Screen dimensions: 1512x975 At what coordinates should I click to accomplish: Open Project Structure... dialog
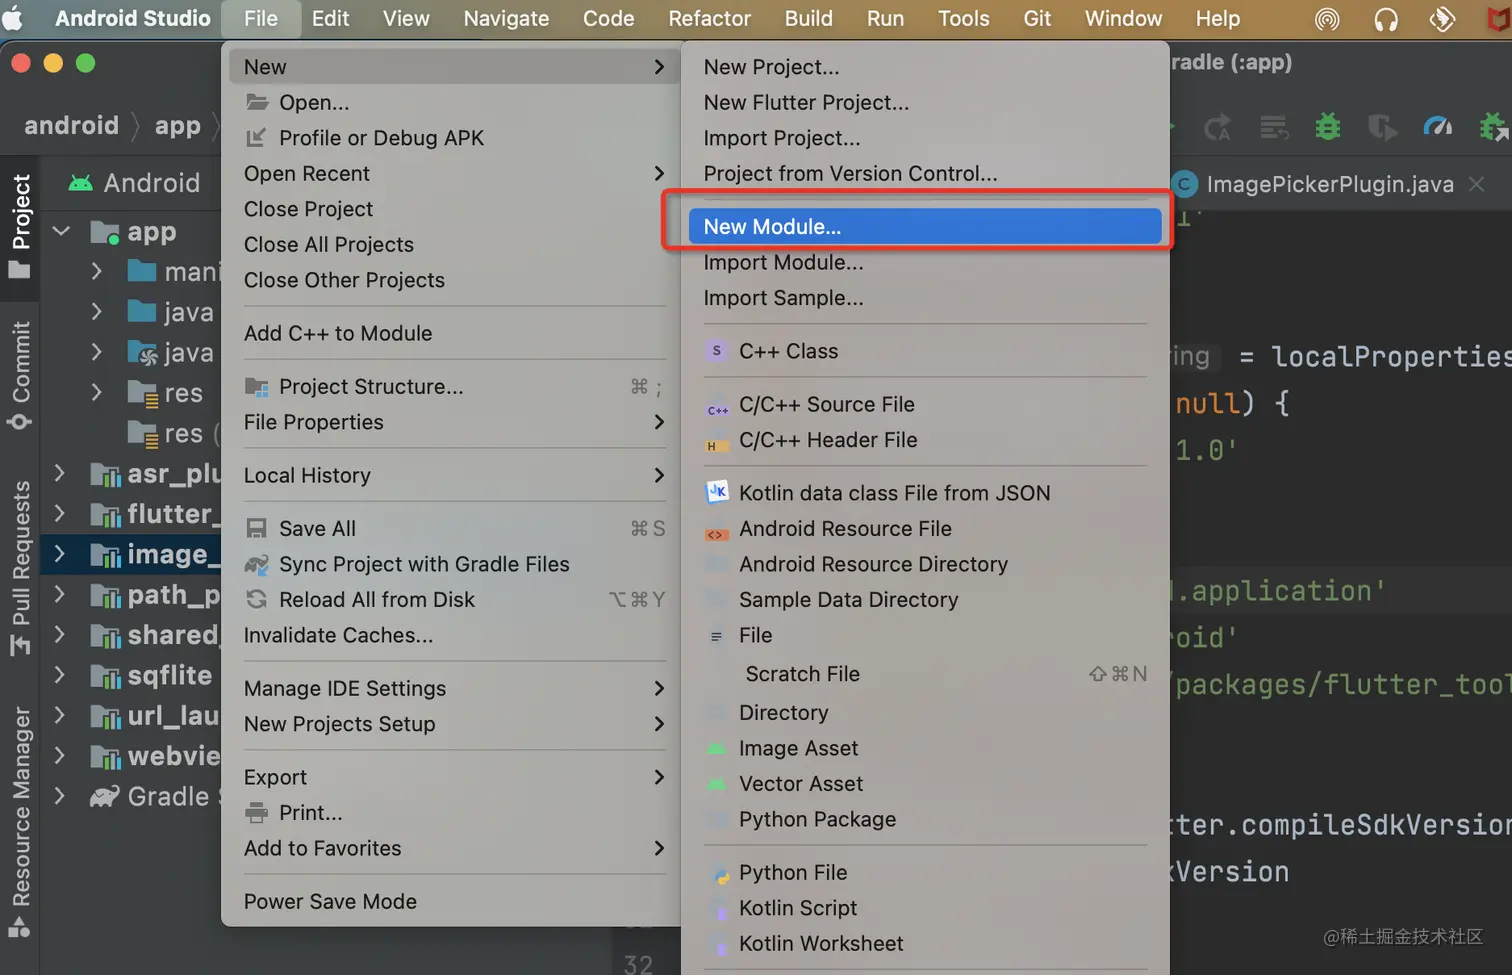tap(452, 386)
